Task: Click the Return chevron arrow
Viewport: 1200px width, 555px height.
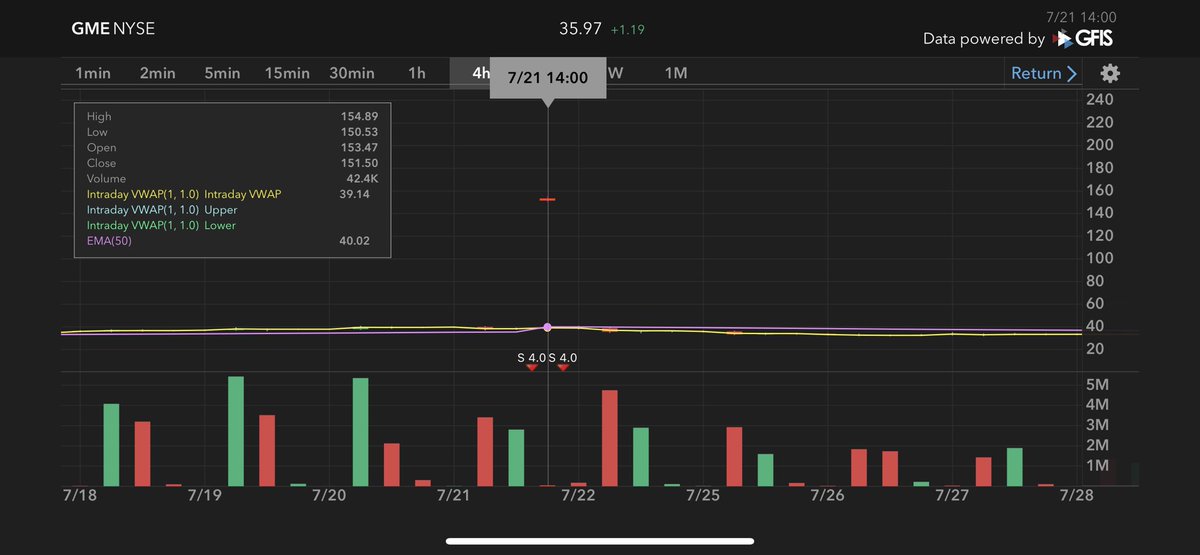Action: tap(1072, 73)
